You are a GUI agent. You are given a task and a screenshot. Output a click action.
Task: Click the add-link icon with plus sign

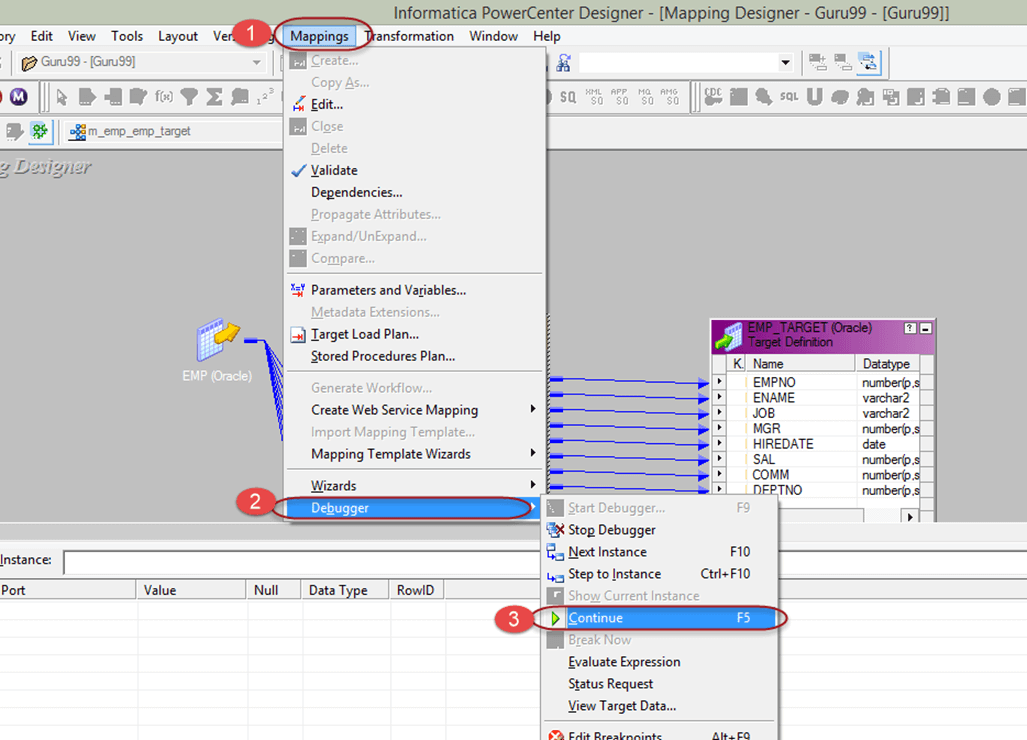pos(817,62)
